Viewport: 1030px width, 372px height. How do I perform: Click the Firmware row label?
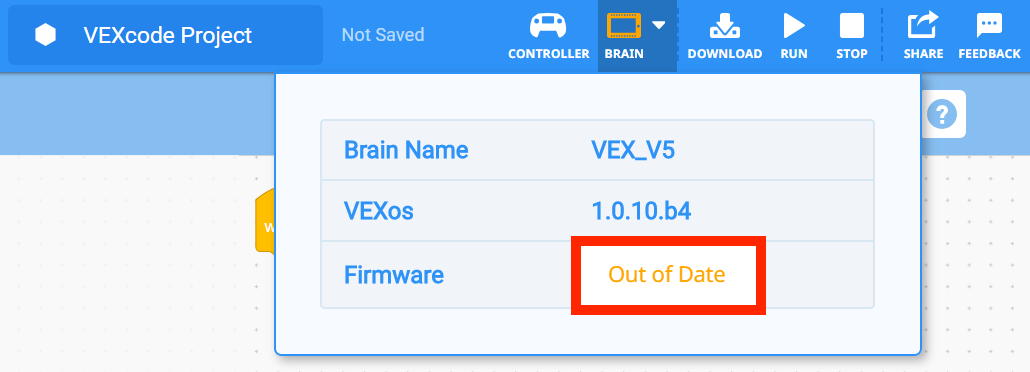tap(394, 274)
